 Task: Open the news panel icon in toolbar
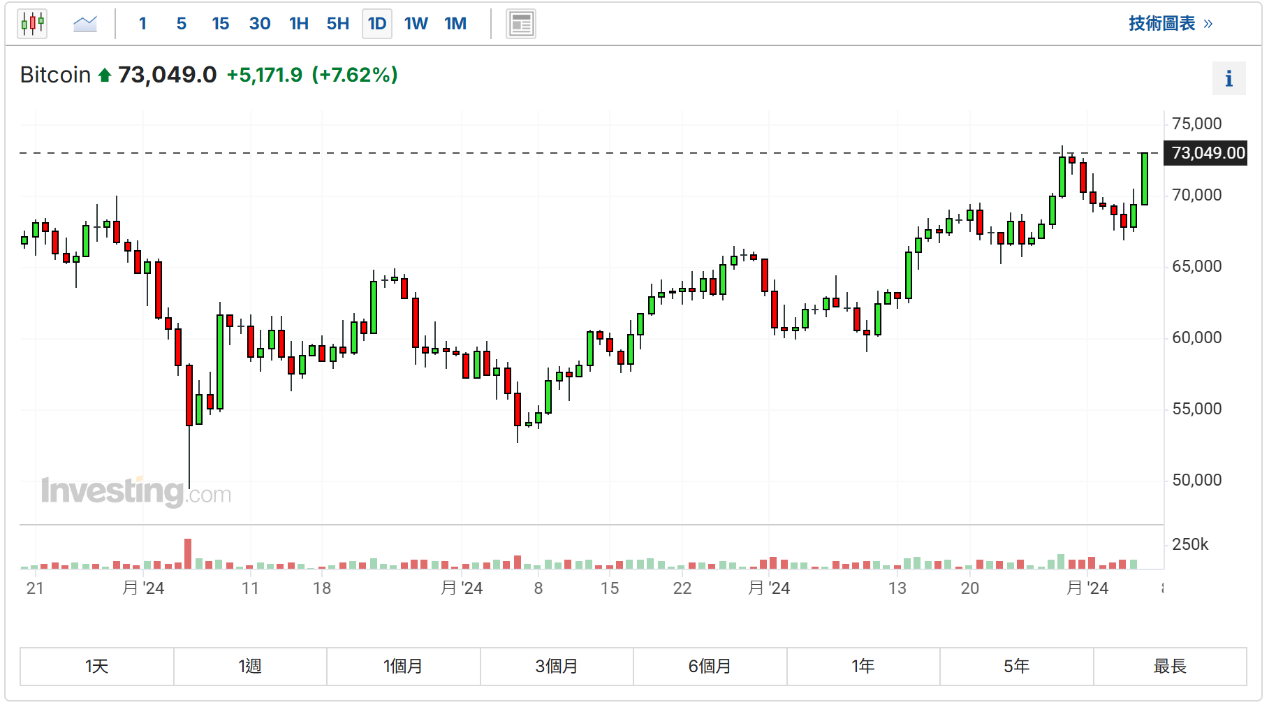[x=520, y=23]
